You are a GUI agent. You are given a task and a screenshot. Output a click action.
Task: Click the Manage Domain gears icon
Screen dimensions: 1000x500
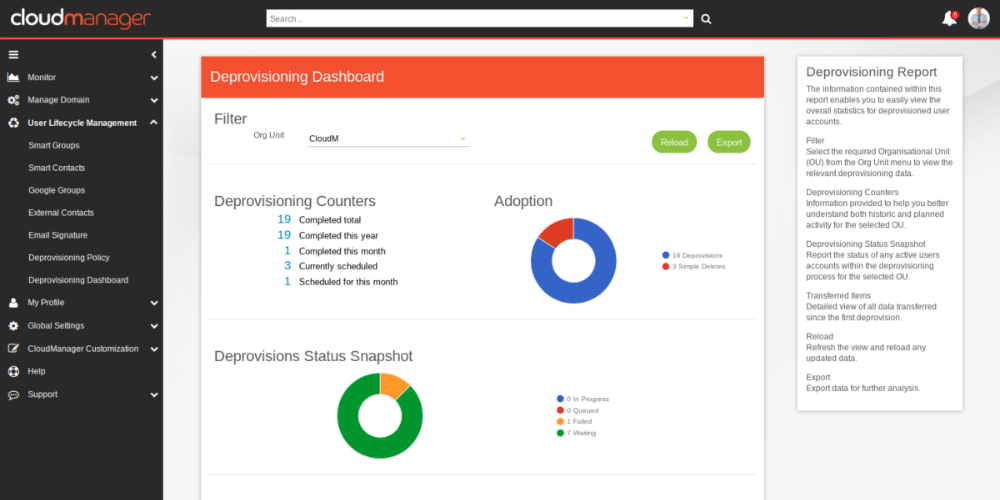13,100
